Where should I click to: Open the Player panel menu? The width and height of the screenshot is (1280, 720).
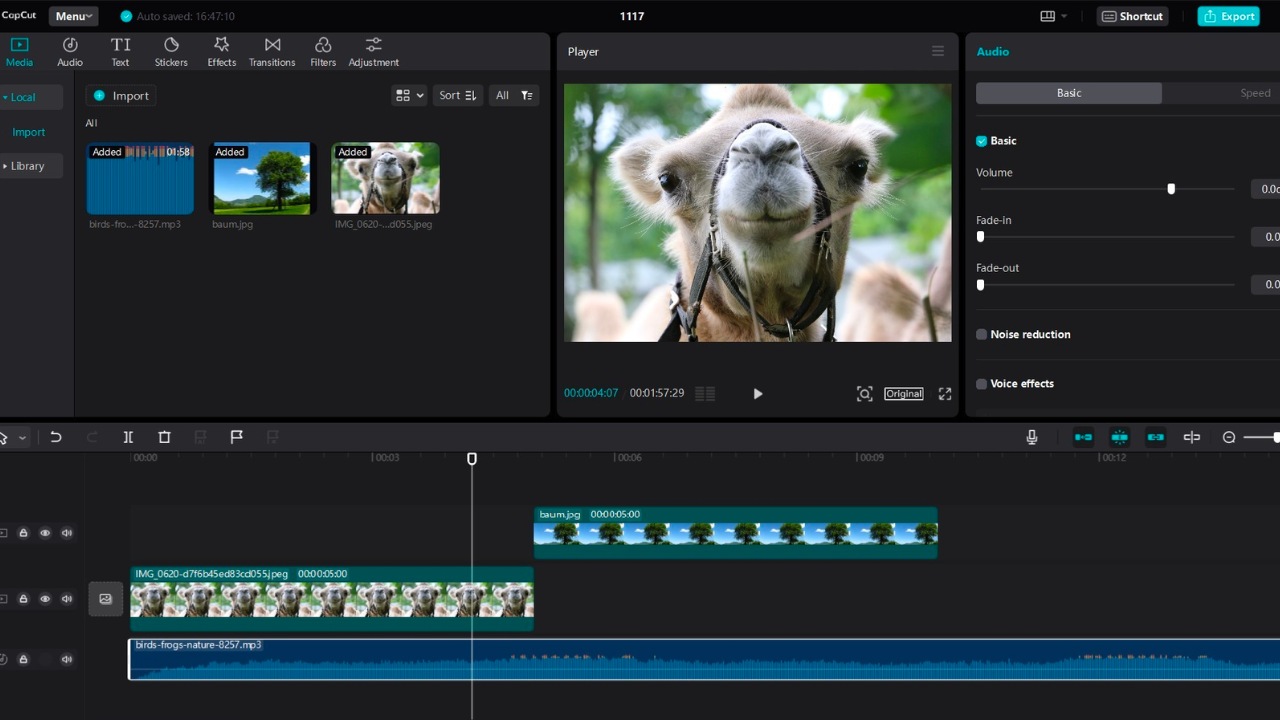pos(938,51)
